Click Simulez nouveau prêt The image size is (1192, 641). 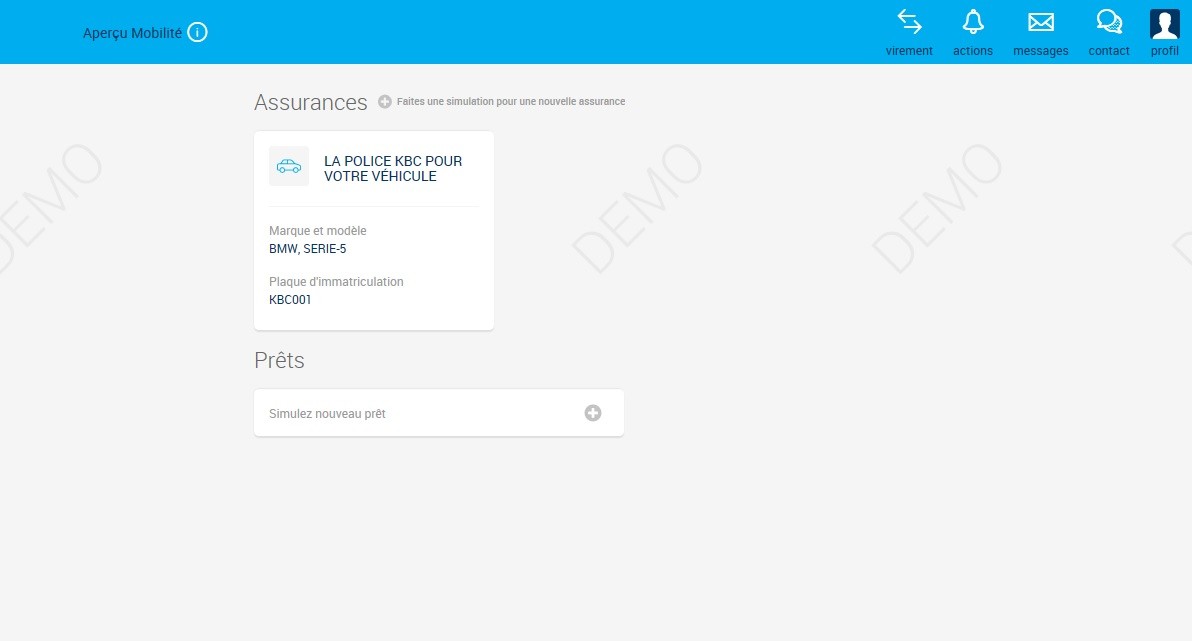click(x=326, y=413)
